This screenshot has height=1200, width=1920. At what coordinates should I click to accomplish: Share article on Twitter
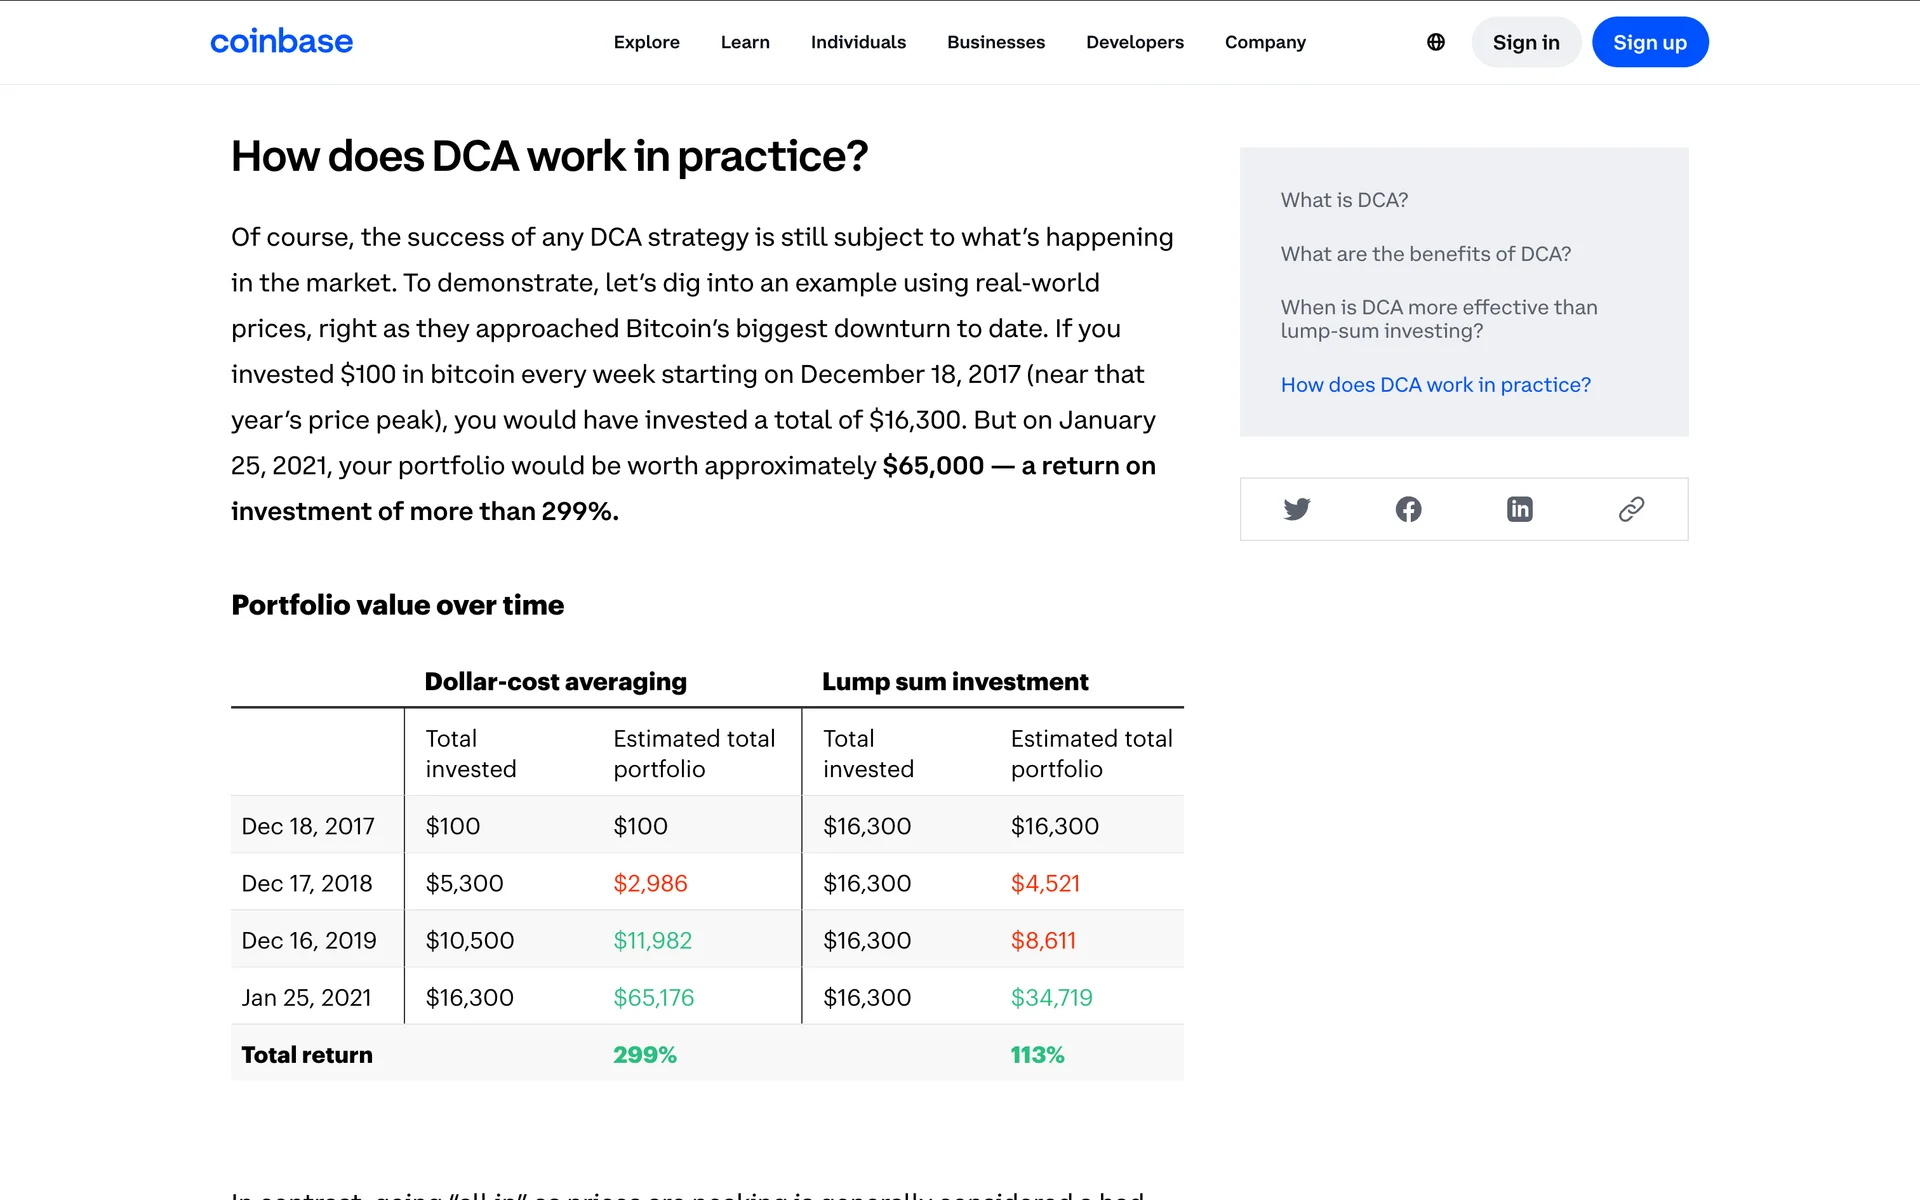[1296, 509]
